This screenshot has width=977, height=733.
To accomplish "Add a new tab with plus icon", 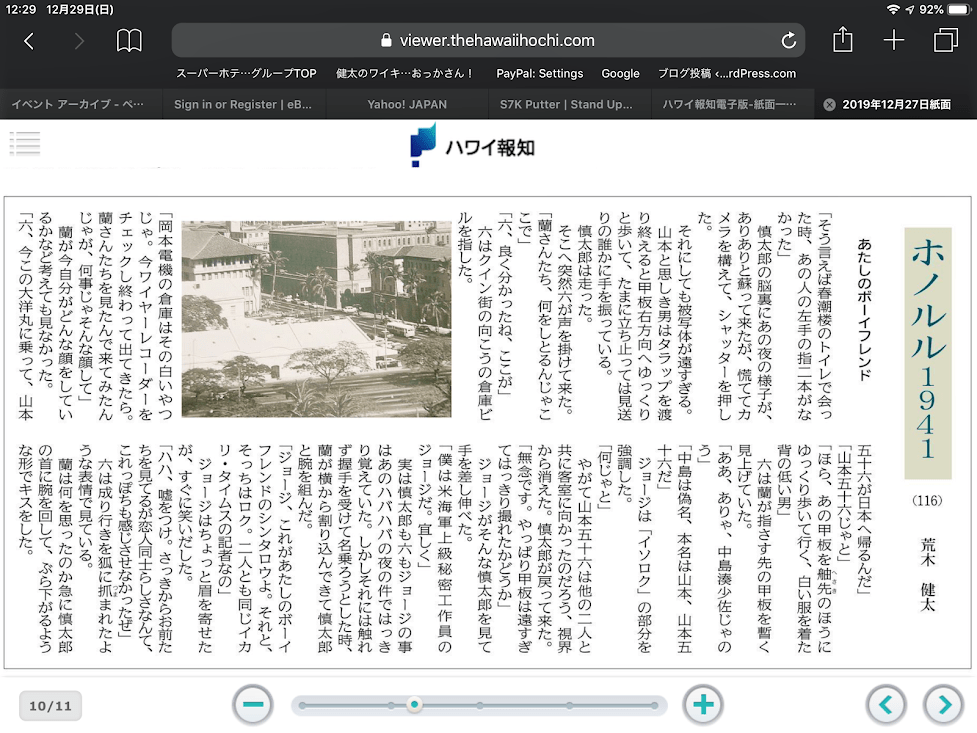I will pos(894,40).
